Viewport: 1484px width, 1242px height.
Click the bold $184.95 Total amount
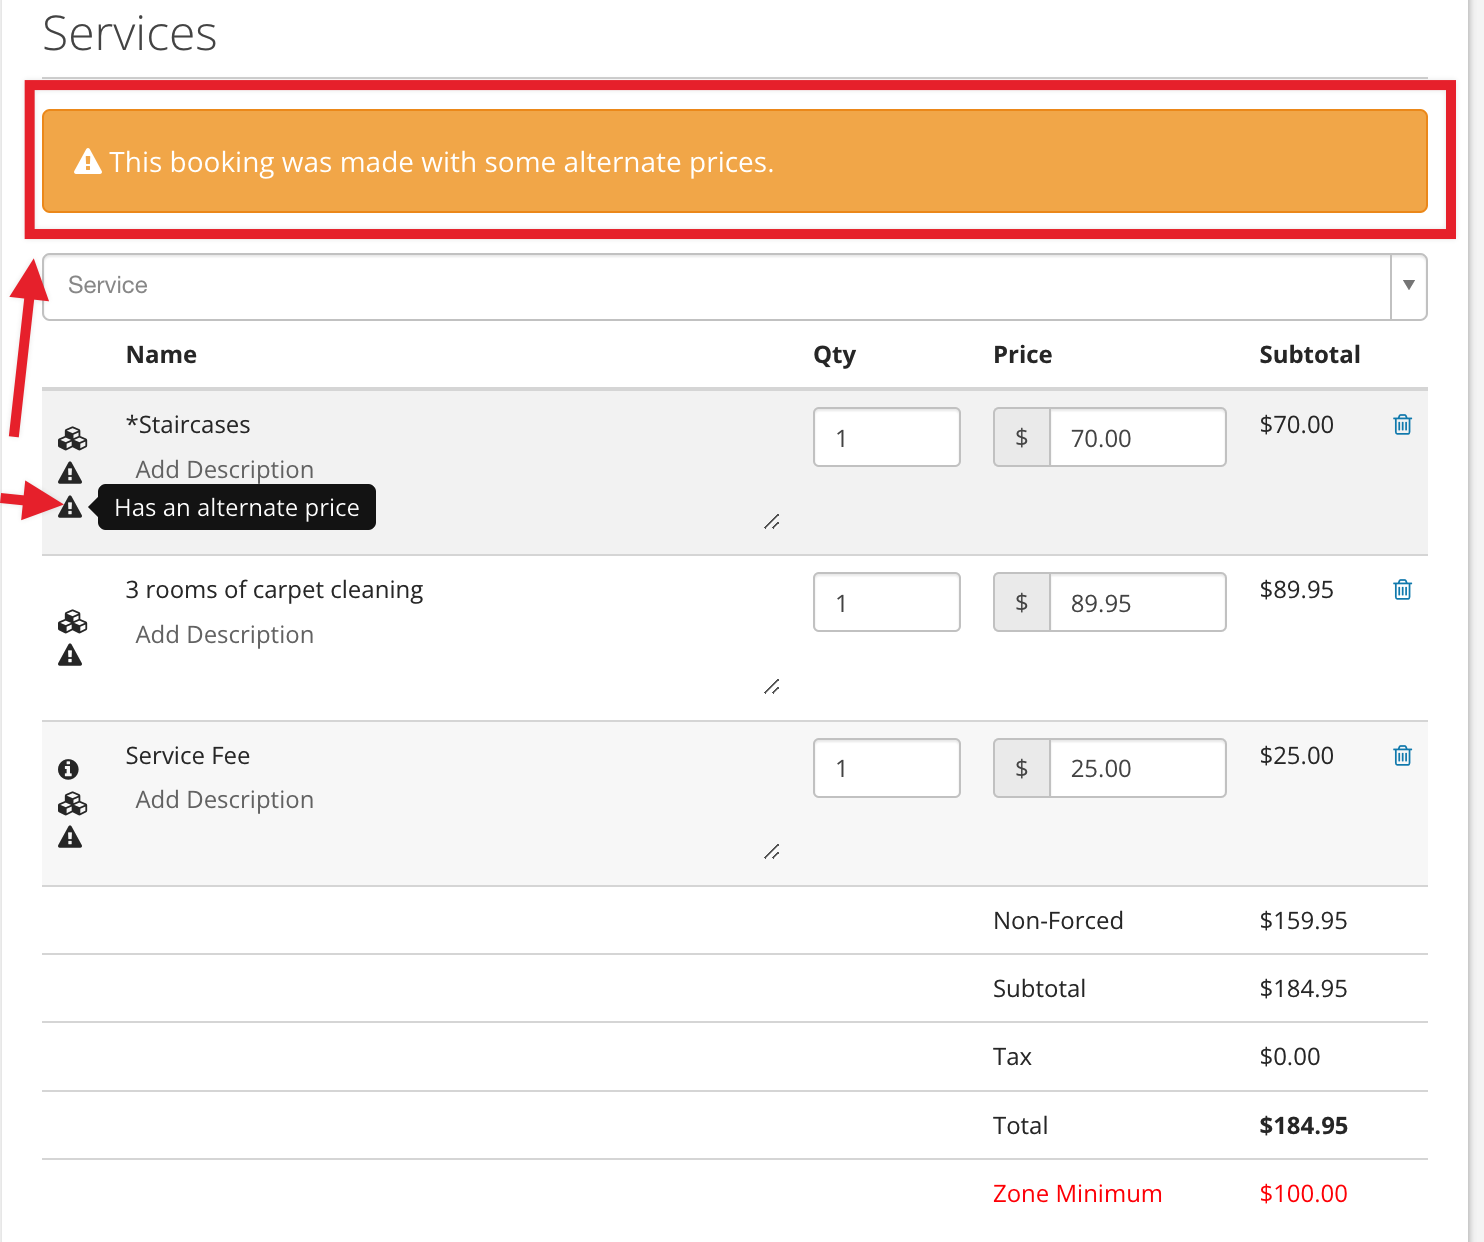[1304, 1126]
